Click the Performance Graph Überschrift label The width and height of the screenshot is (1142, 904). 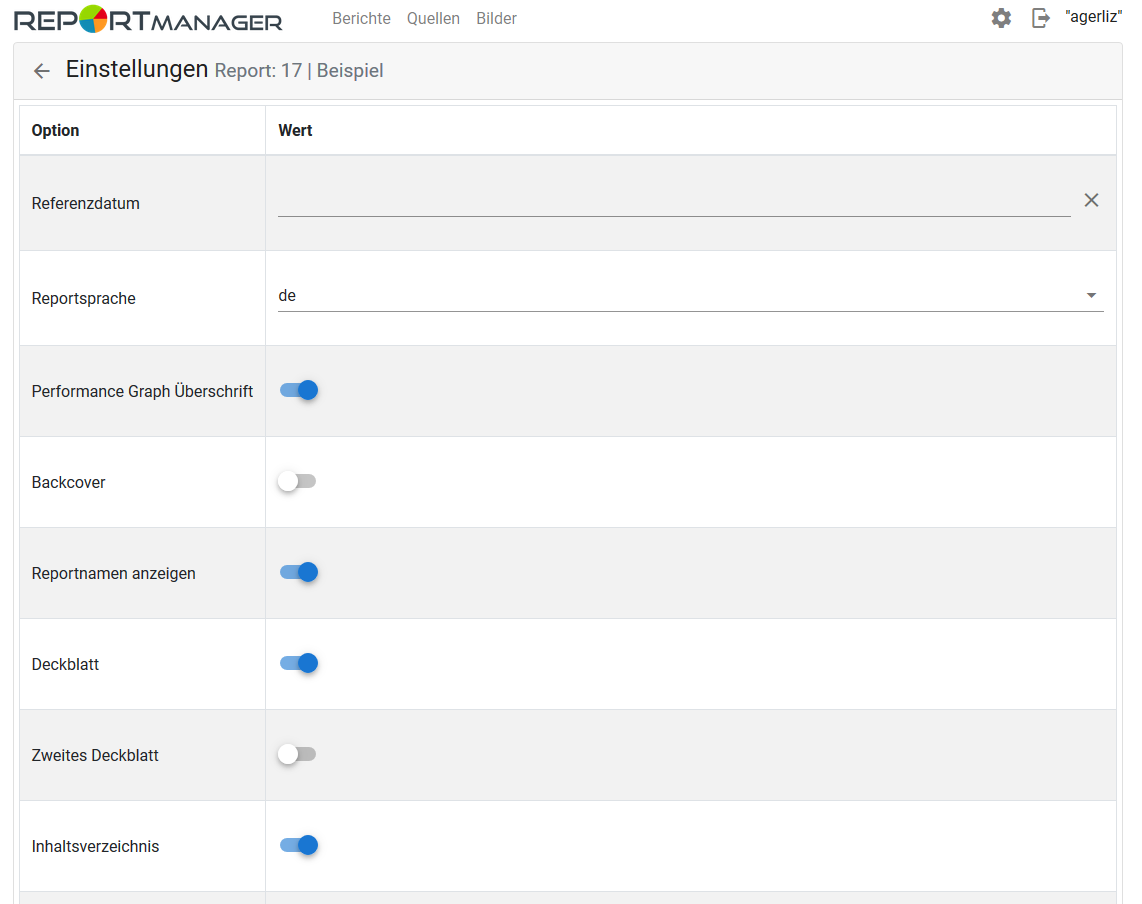[x=142, y=391]
